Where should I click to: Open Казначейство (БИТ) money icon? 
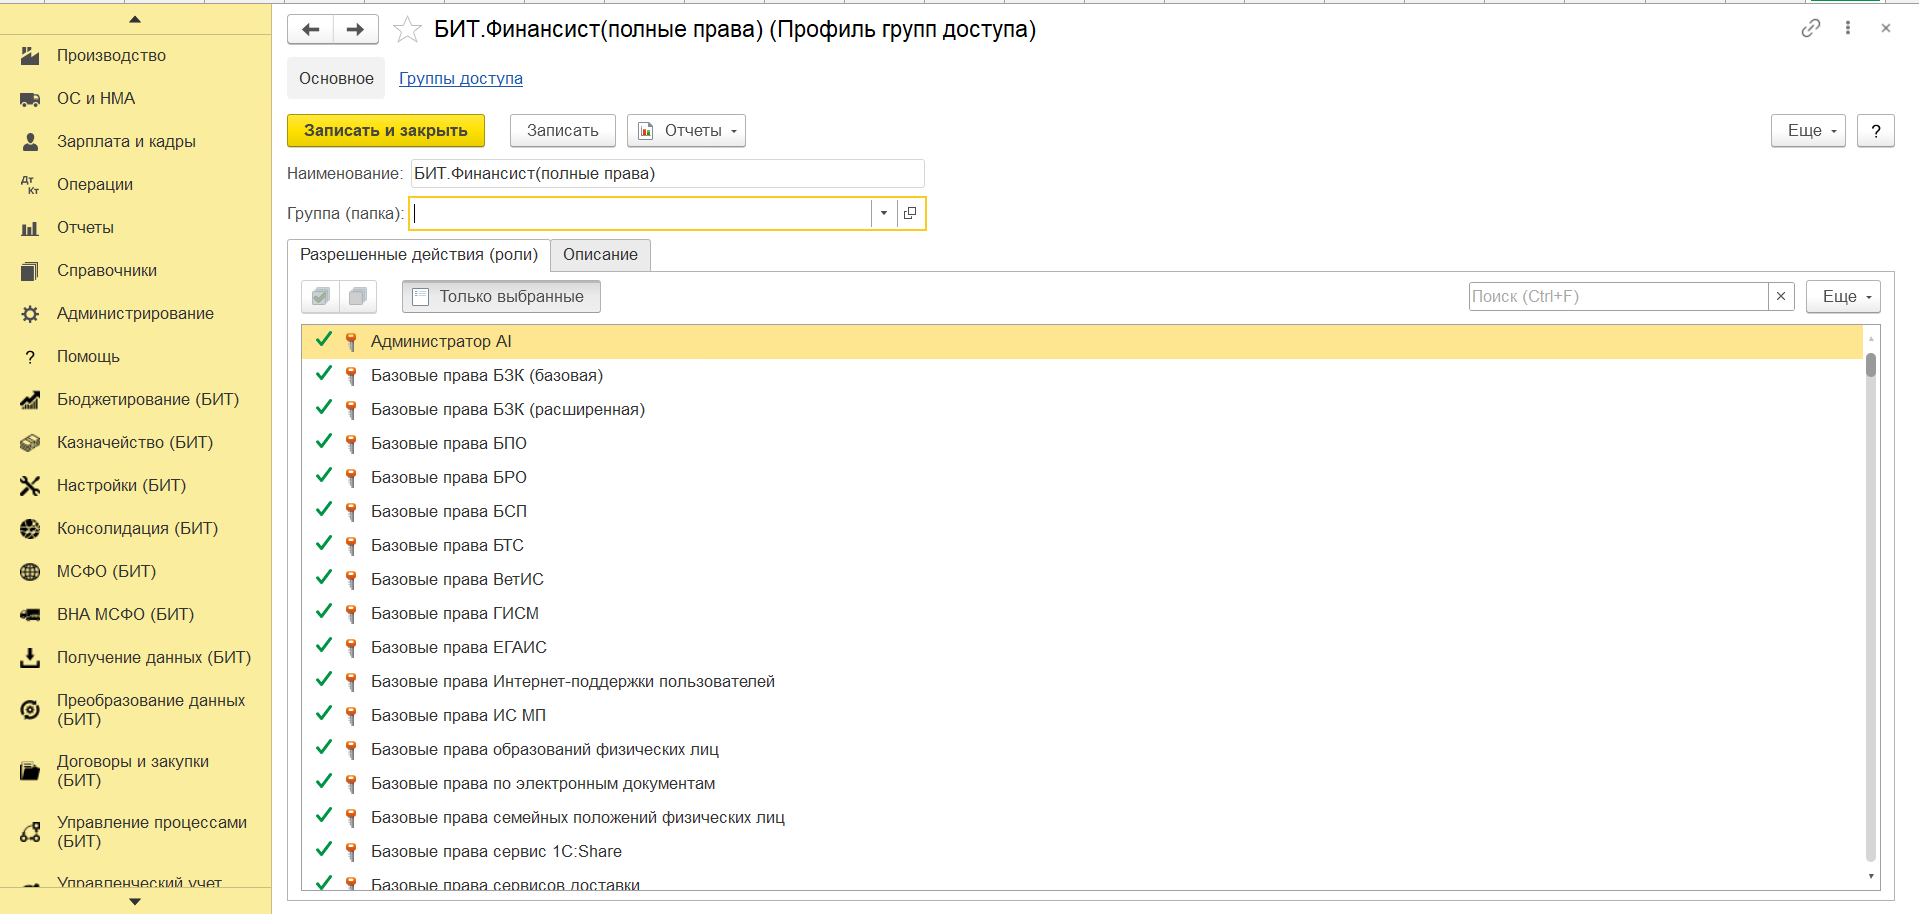(30, 443)
